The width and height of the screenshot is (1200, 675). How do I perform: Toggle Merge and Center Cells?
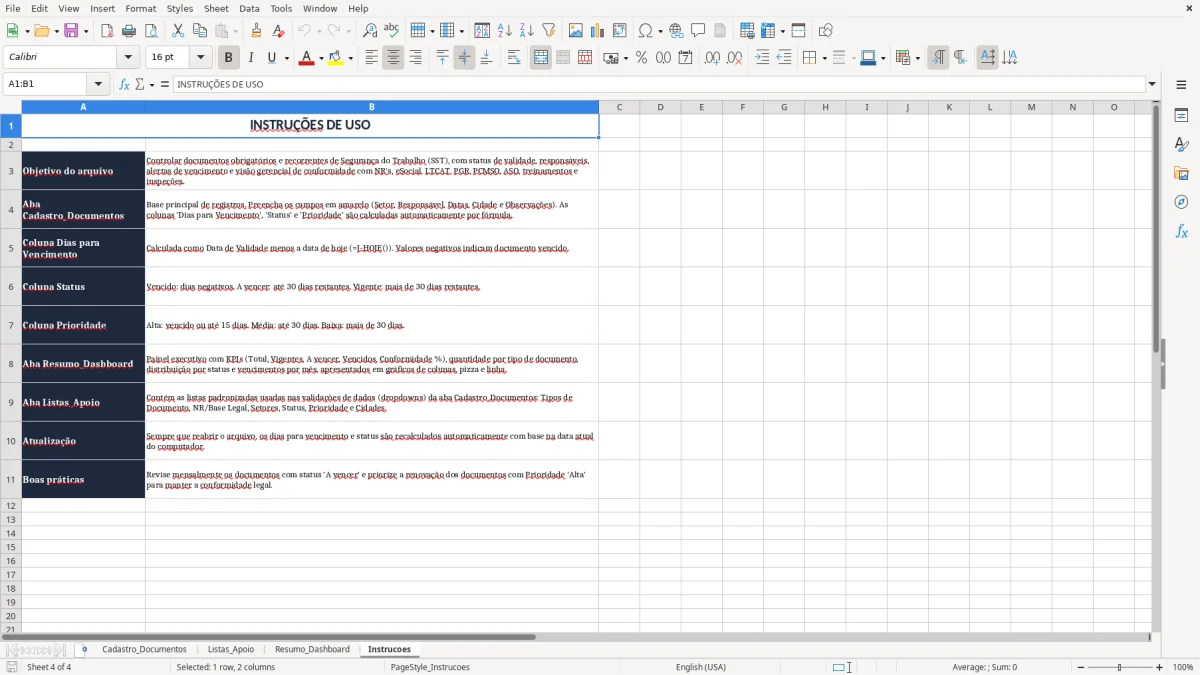[x=541, y=58]
